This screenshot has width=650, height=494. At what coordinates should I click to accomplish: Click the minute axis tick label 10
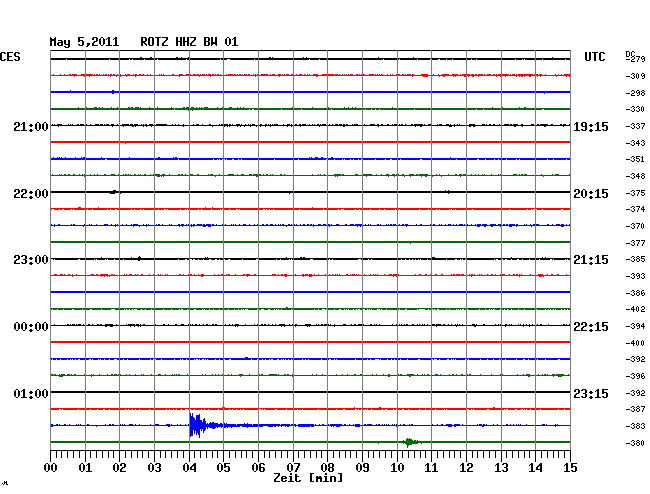click(397, 468)
